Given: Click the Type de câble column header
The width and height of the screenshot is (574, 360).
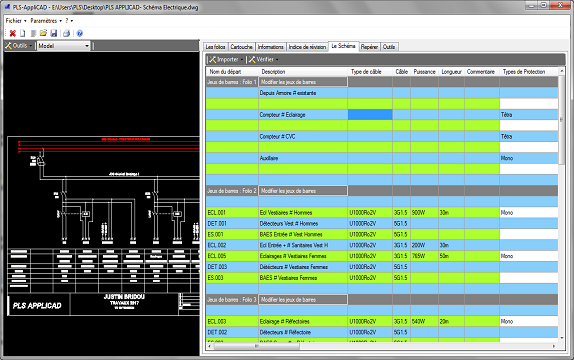Looking at the screenshot, I should [x=370, y=72].
